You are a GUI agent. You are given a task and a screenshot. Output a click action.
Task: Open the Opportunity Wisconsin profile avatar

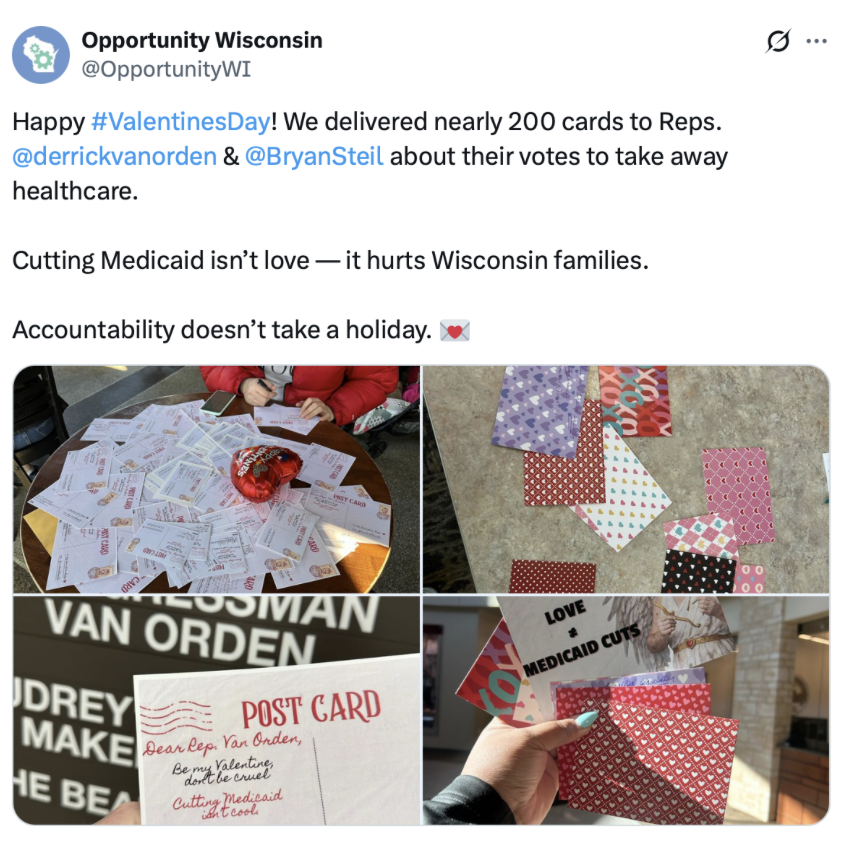(x=41, y=55)
